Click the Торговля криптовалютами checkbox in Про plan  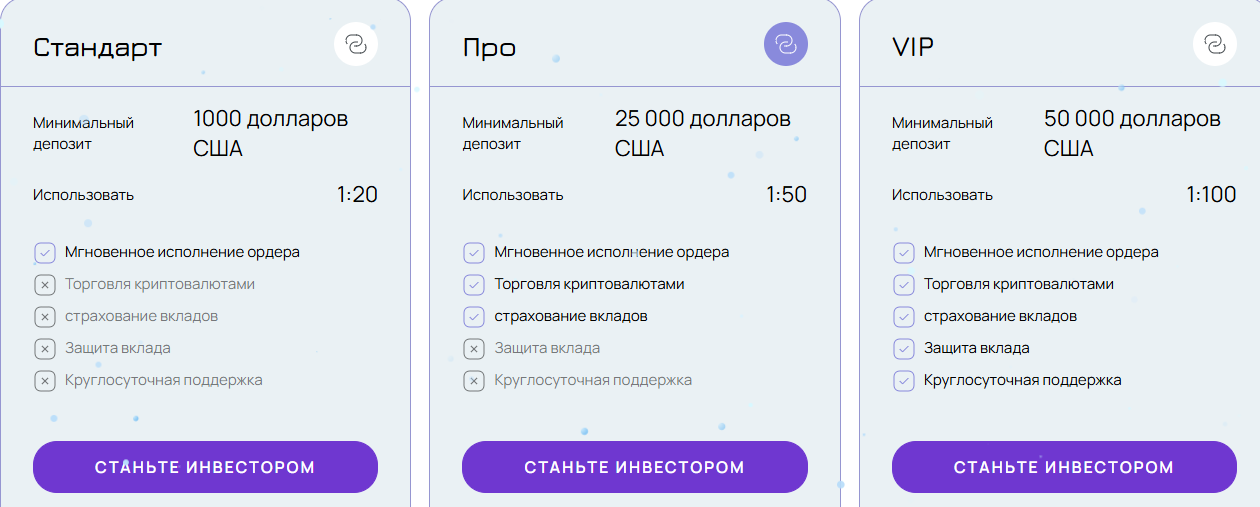pyautogui.click(x=474, y=285)
